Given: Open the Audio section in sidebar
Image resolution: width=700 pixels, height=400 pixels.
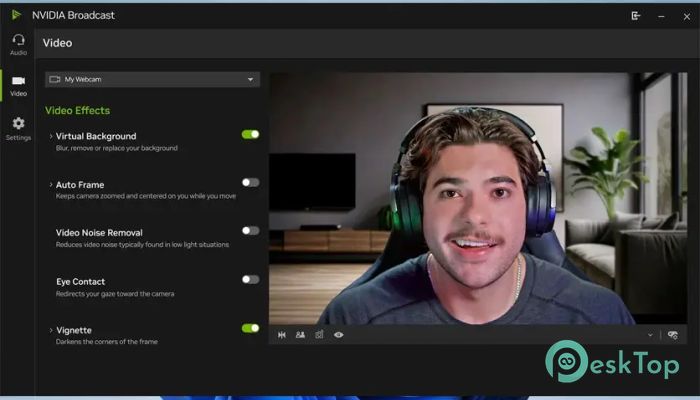Looking at the screenshot, I should tap(18, 45).
